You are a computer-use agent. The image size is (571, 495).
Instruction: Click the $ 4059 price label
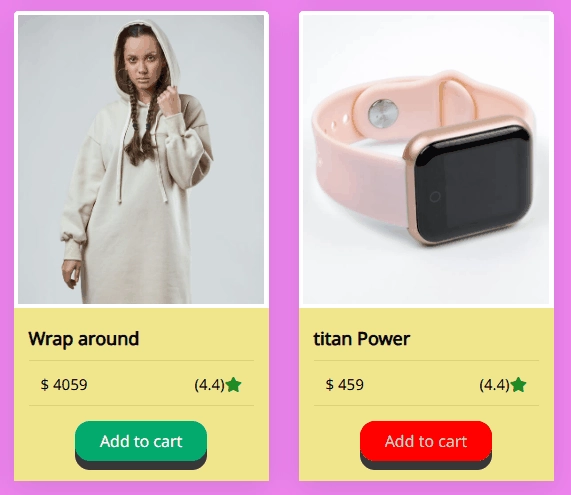click(64, 385)
